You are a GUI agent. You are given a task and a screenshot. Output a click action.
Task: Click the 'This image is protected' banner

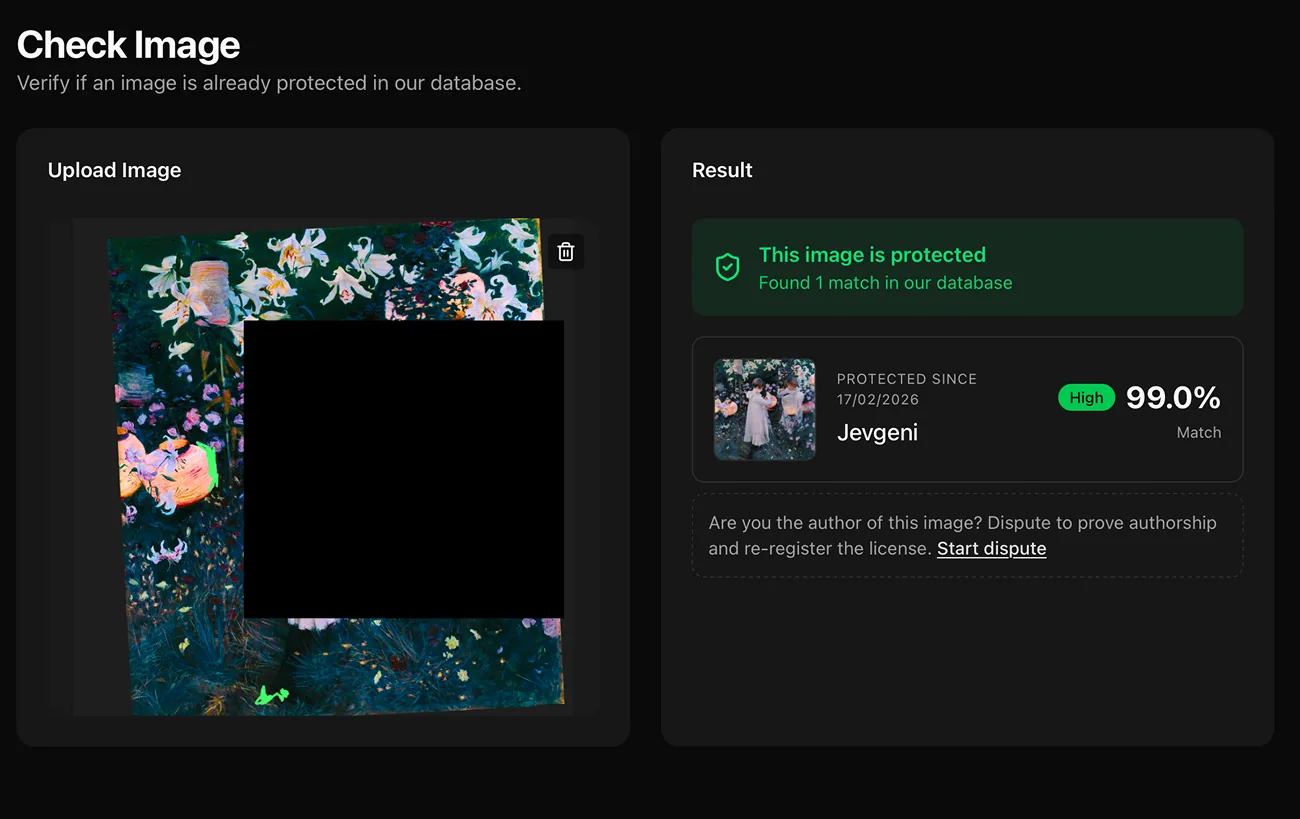(x=967, y=267)
